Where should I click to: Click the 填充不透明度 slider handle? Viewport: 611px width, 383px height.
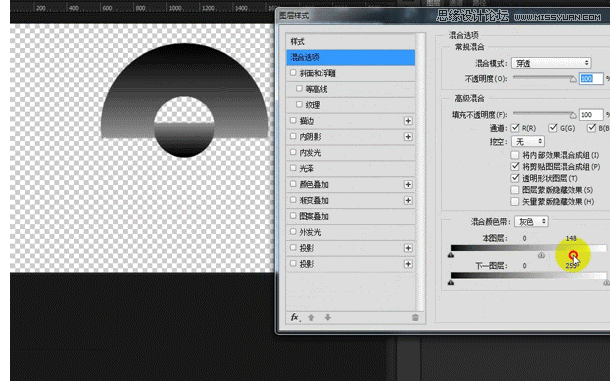click(573, 115)
